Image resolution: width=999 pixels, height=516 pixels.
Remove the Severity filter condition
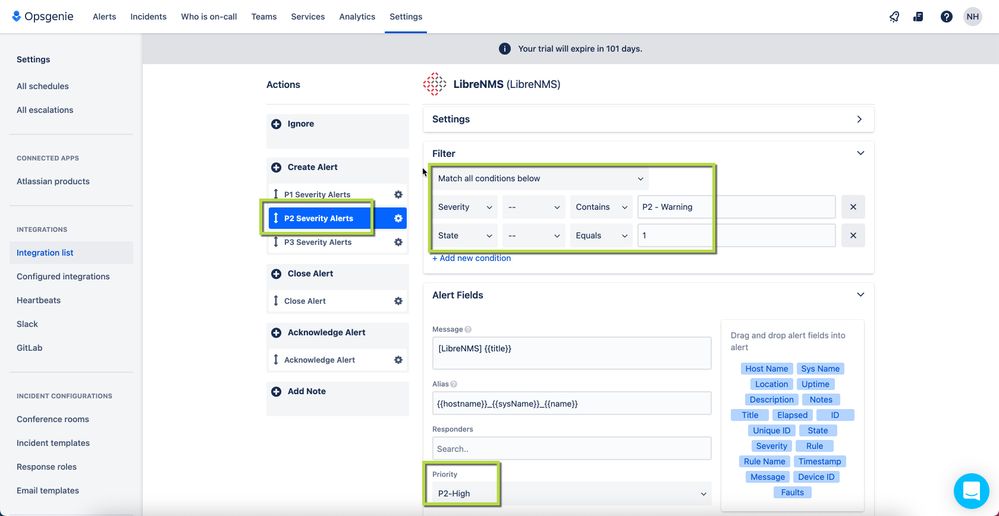tap(853, 207)
